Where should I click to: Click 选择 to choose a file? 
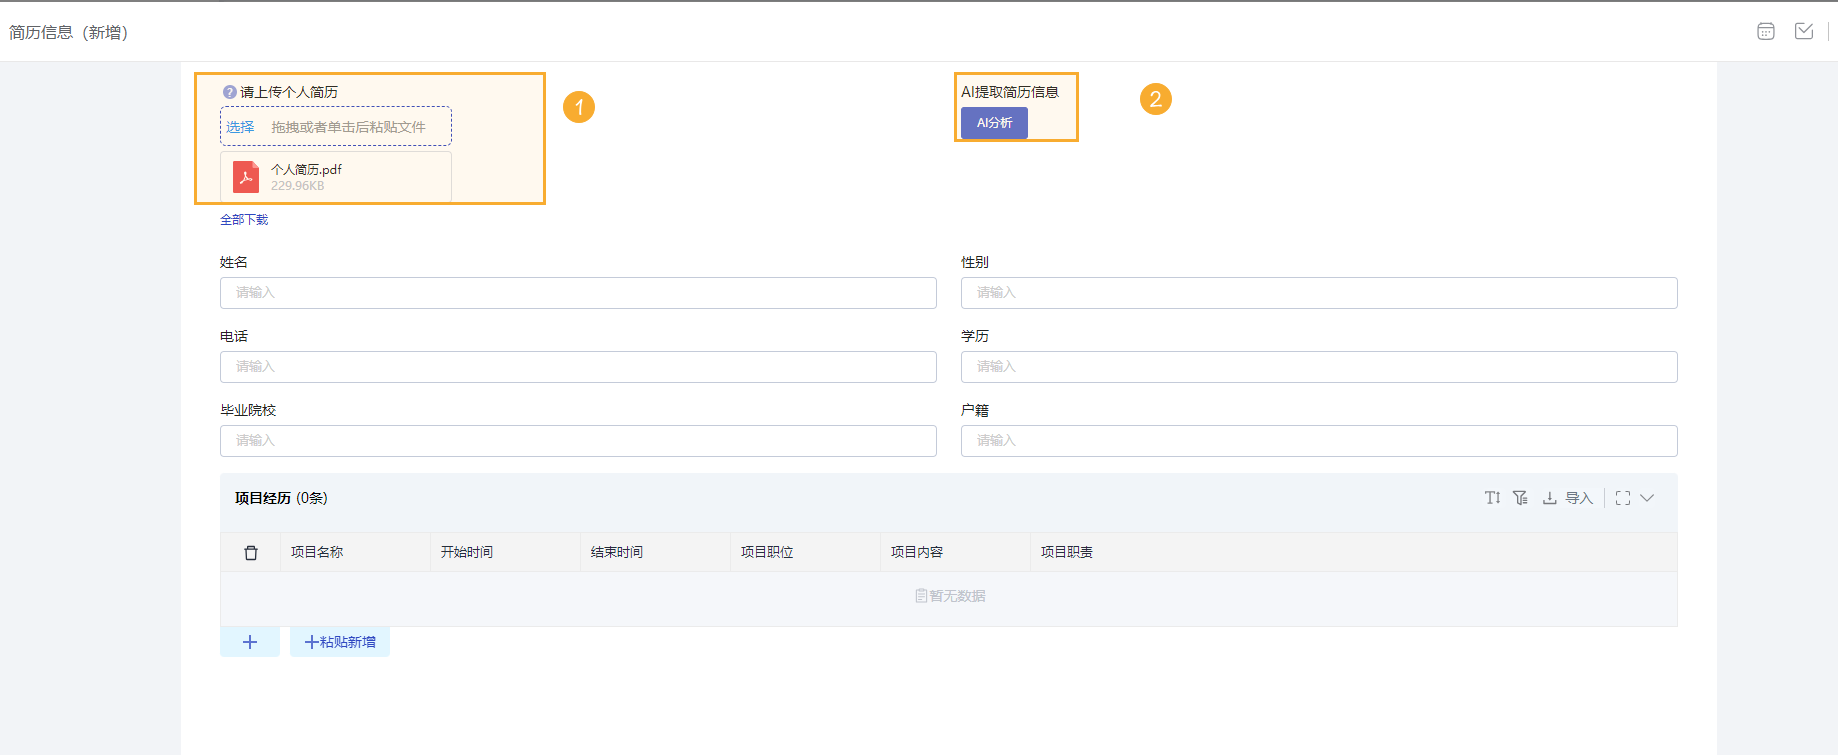click(x=240, y=127)
